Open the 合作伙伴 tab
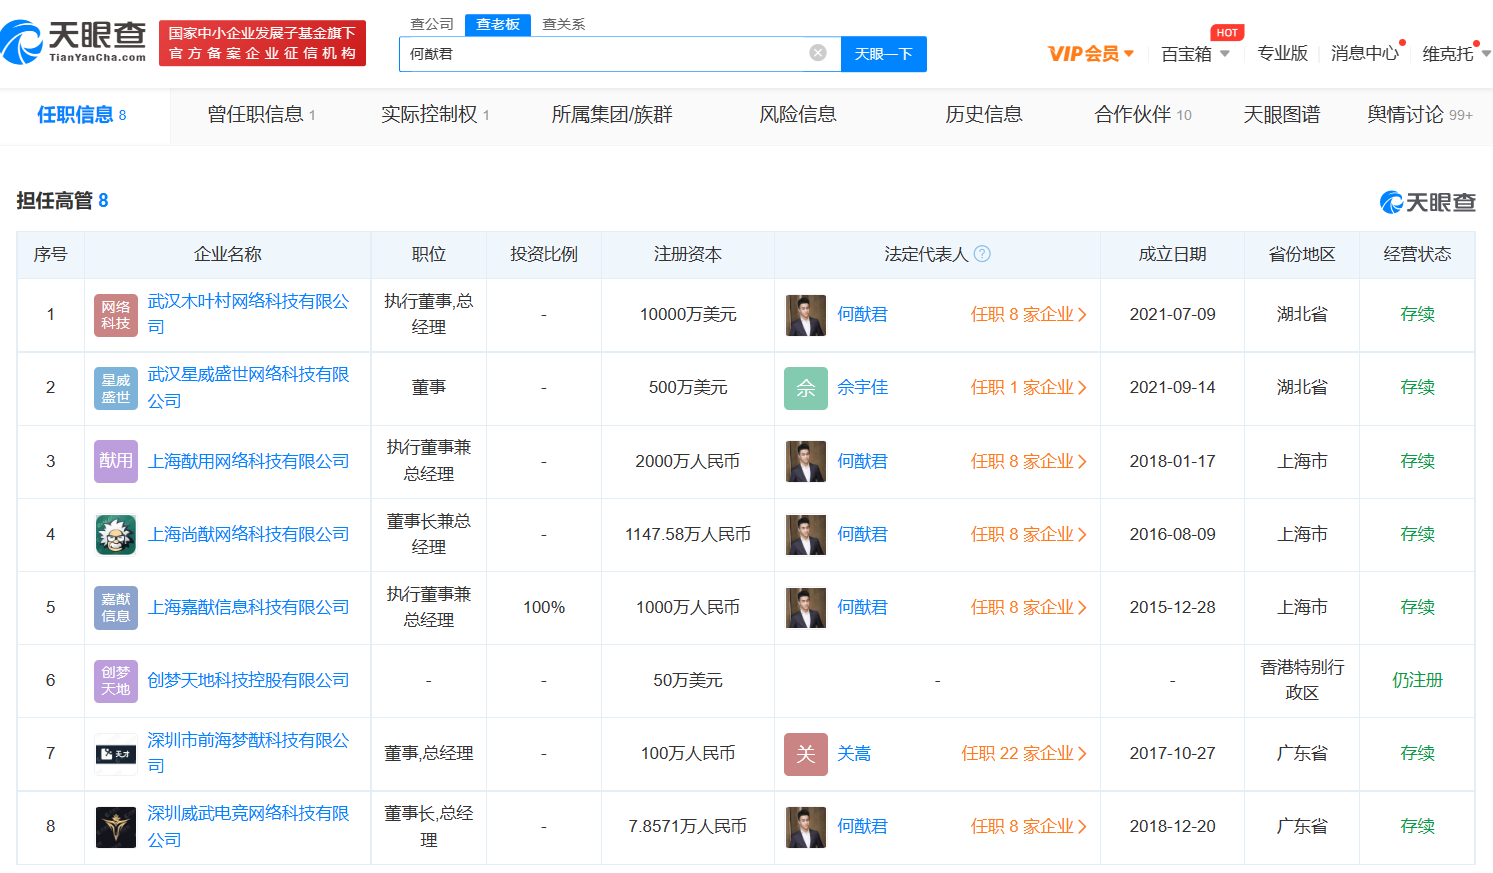1493x873 pixels. [1143, 115]
